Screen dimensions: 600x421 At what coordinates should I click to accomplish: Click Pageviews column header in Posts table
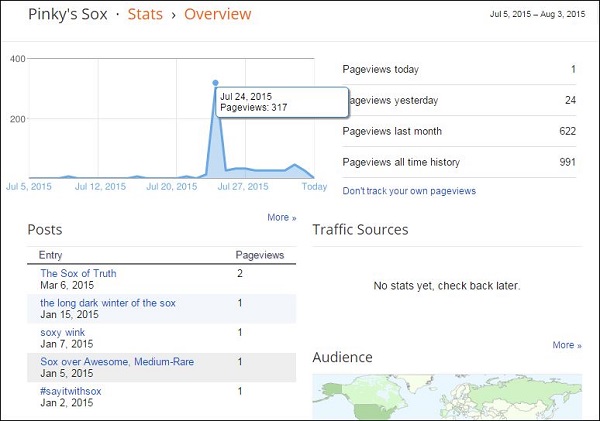[x=259, y=255]
